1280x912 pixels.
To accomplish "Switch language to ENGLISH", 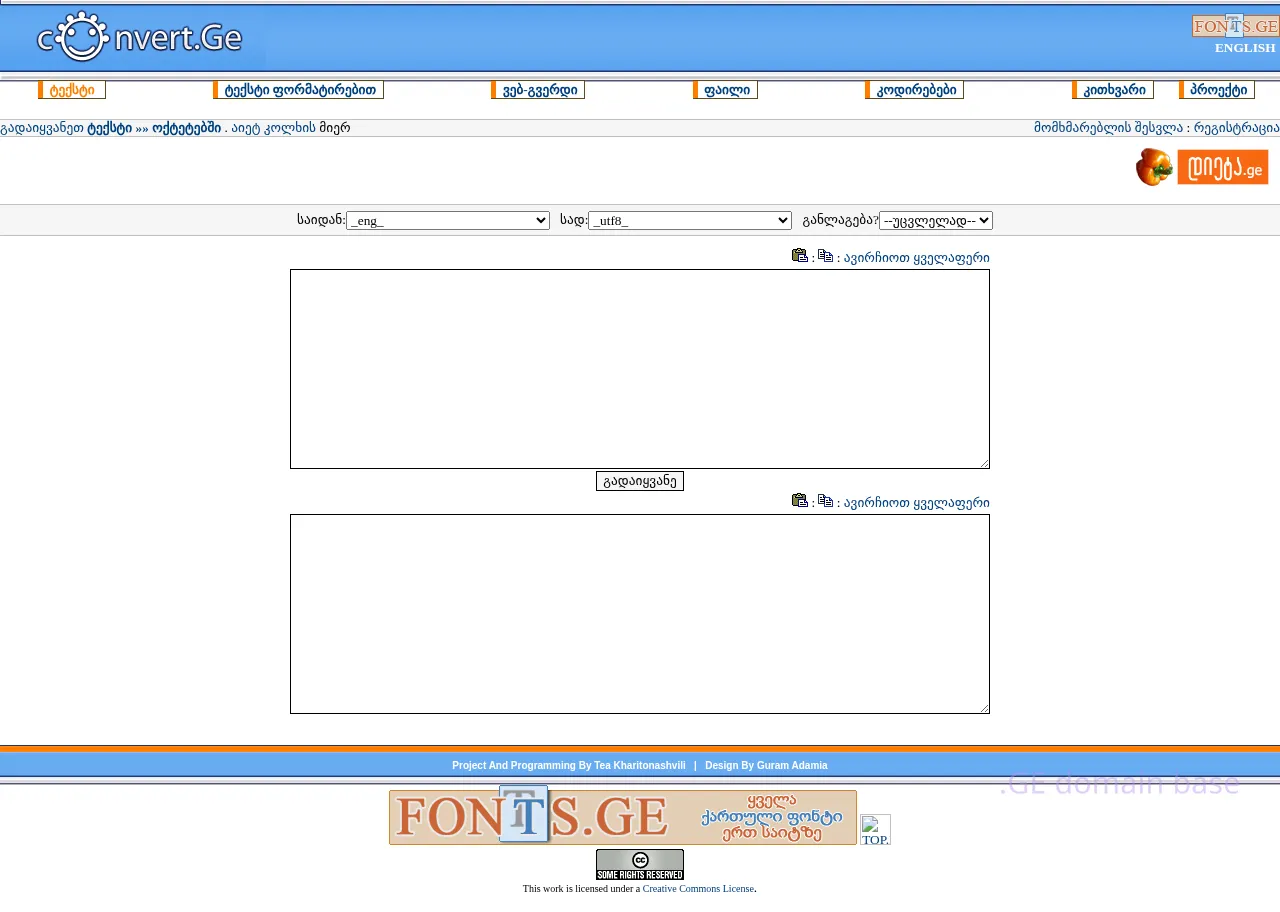I will 1244,48.
